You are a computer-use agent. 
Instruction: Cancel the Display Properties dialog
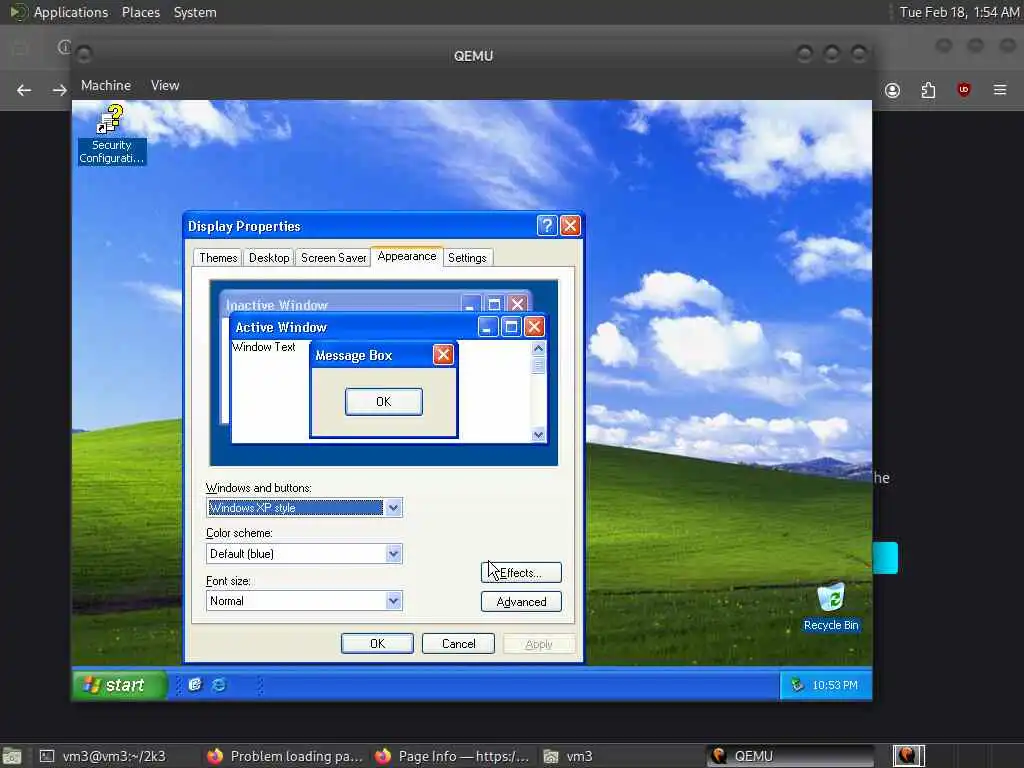pyautogui.click(x=458, y=643)
